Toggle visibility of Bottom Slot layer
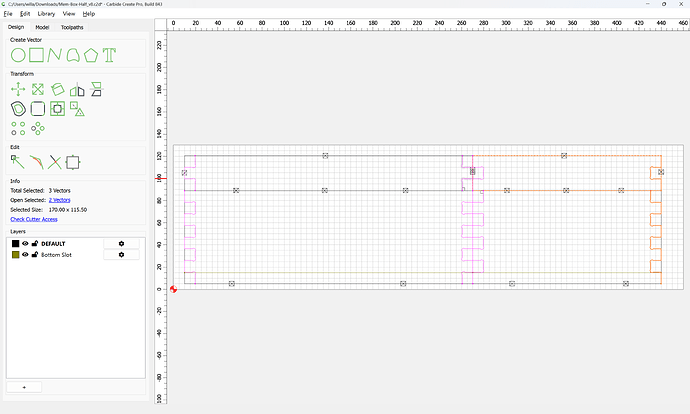This screenshot has height=414, width=690. pyautogui.click(x=25, y=255)
